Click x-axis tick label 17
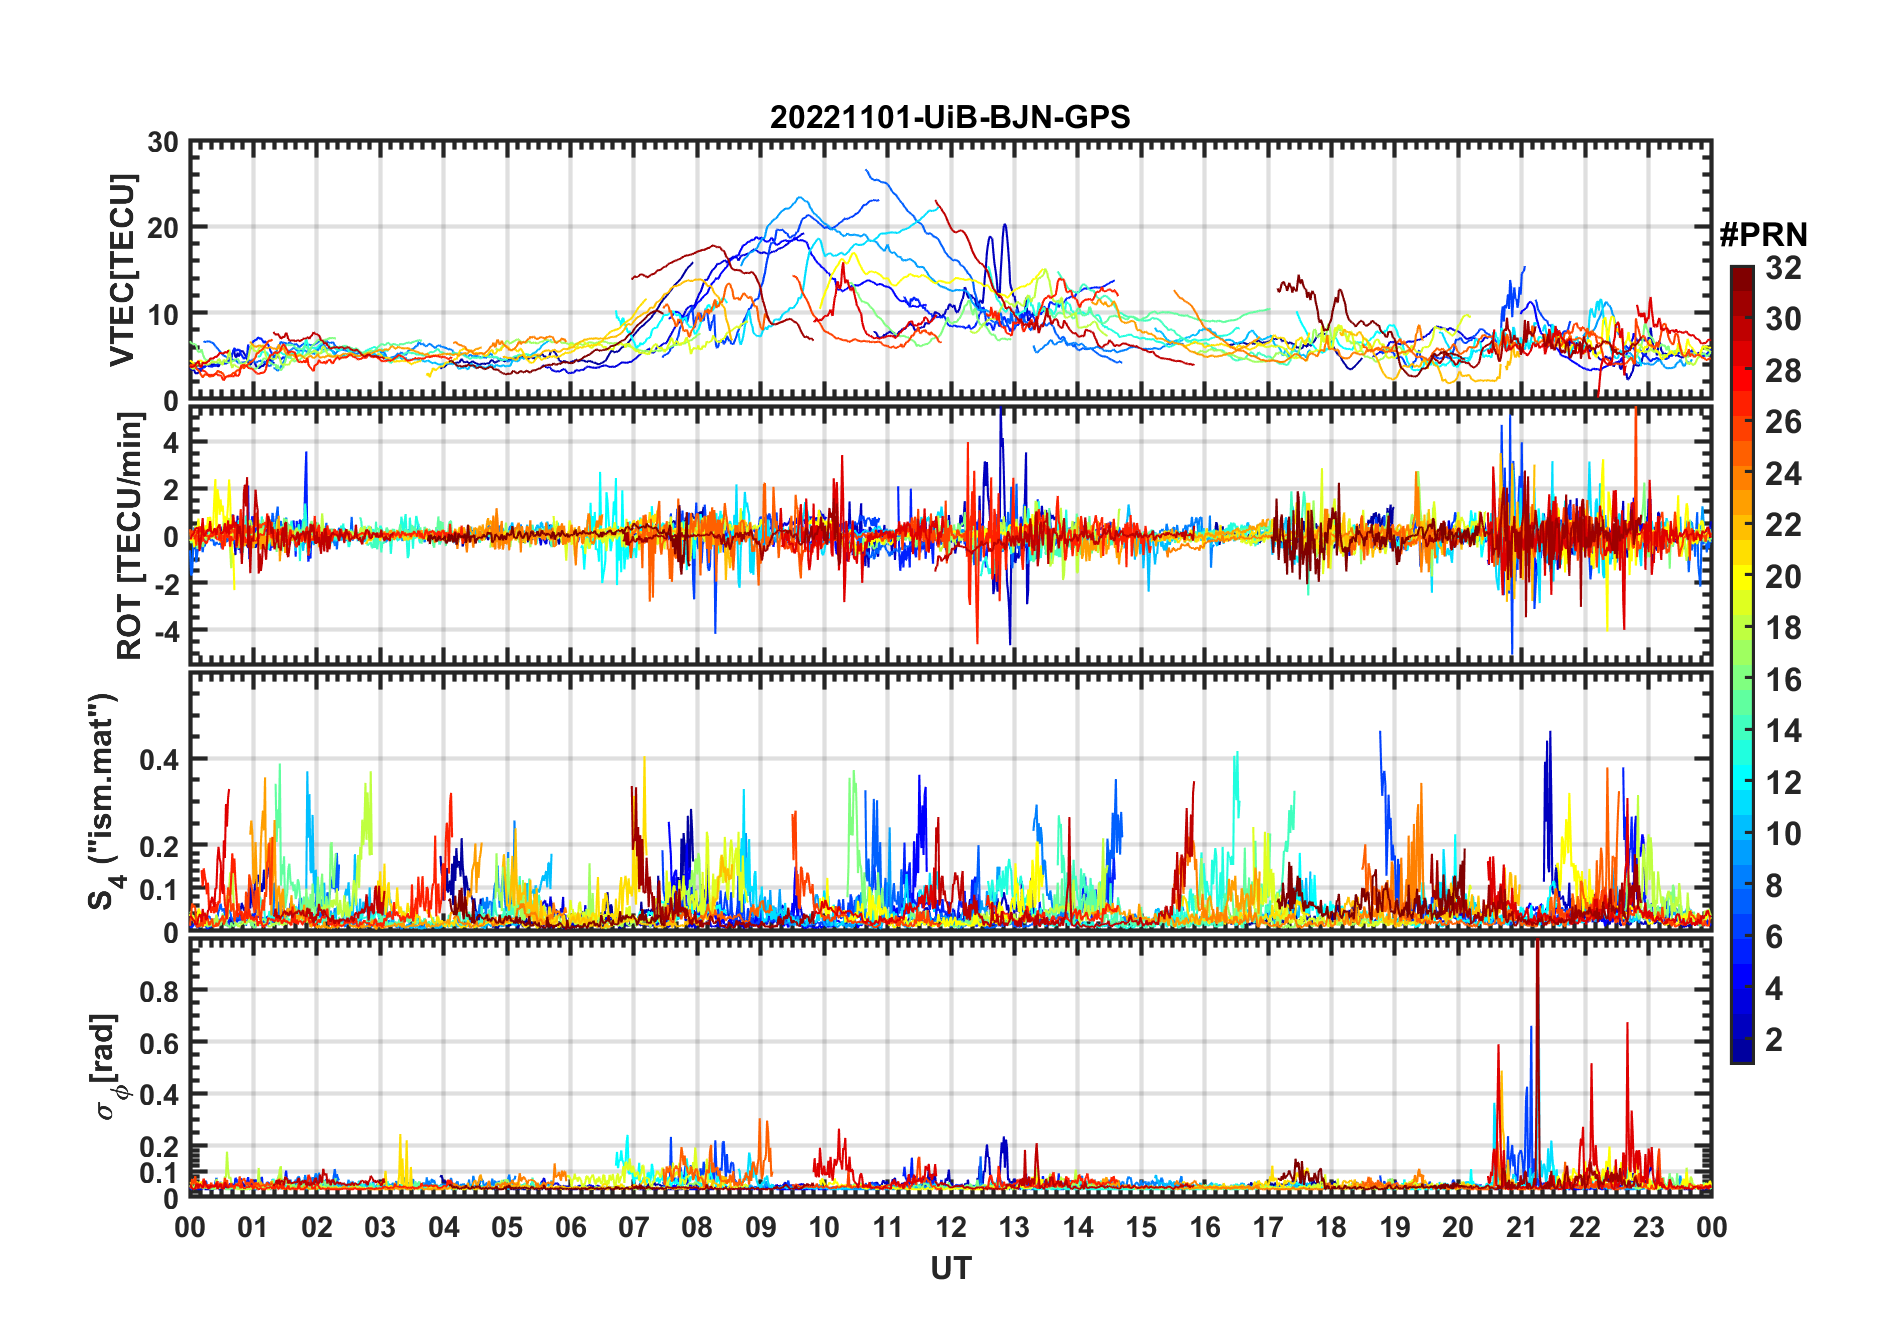This screenshot has height=1330, width=1902. 1268,1227
